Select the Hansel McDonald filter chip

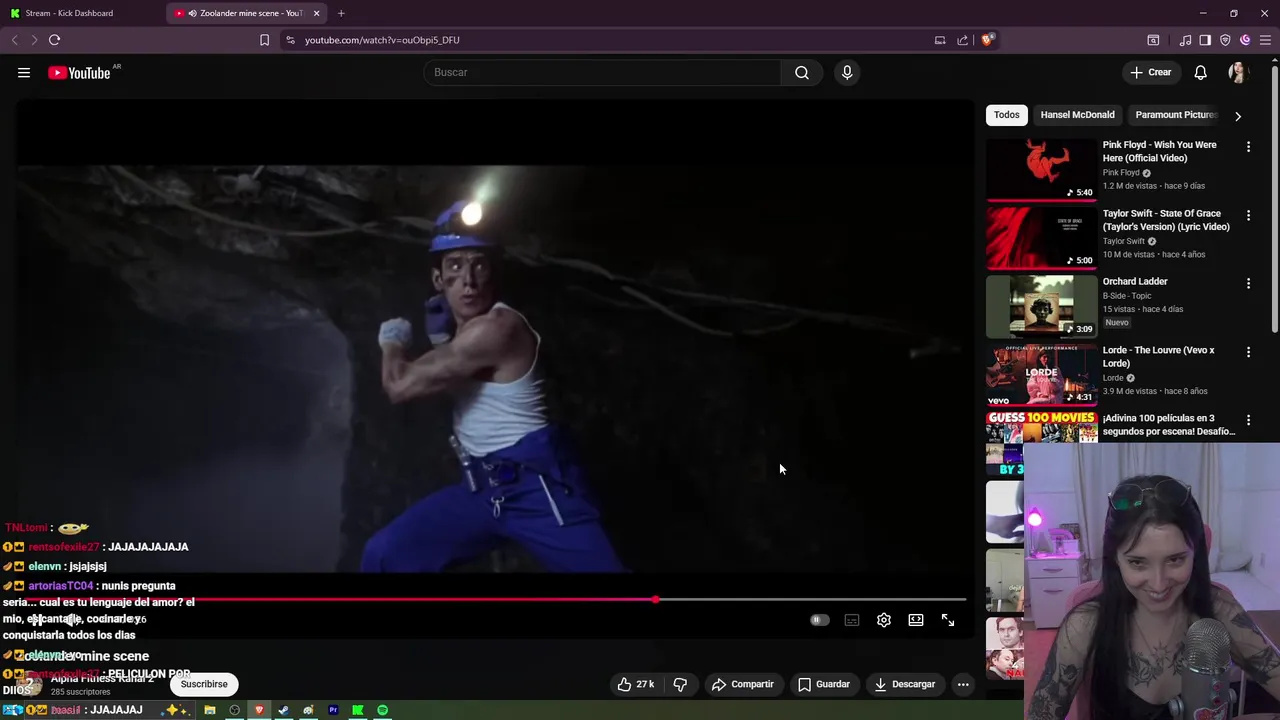coord(1077,115)
